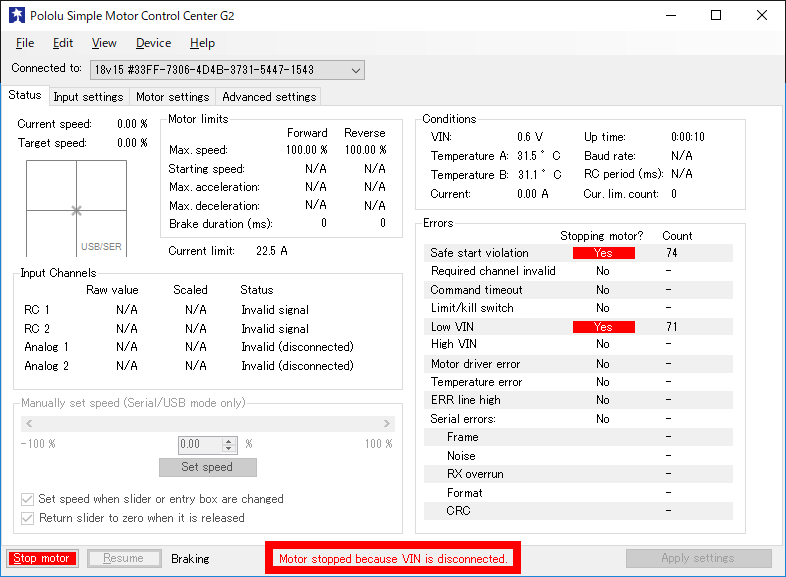
Task: Click the Current speed 0.00 % value
Action: pyautogui.click(x=132, y=124)
